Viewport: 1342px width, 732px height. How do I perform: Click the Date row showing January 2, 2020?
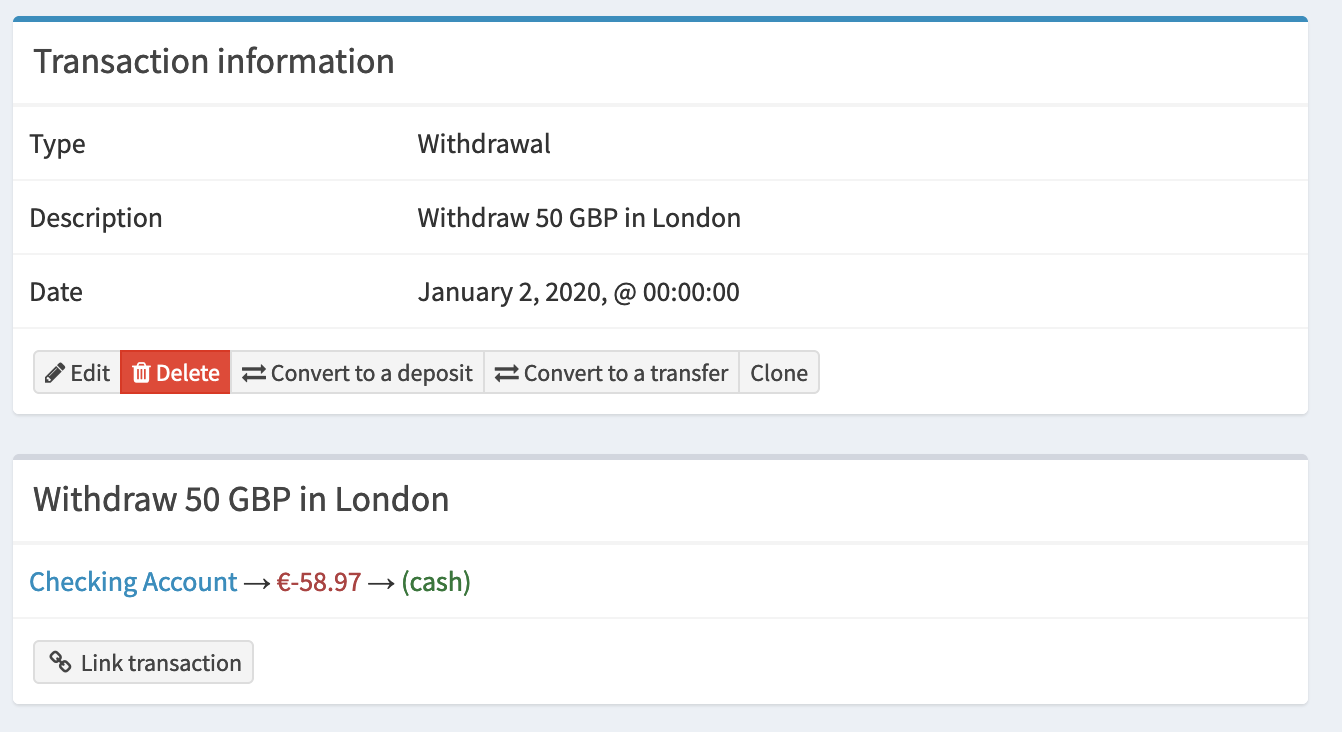(x=578, y=291)
